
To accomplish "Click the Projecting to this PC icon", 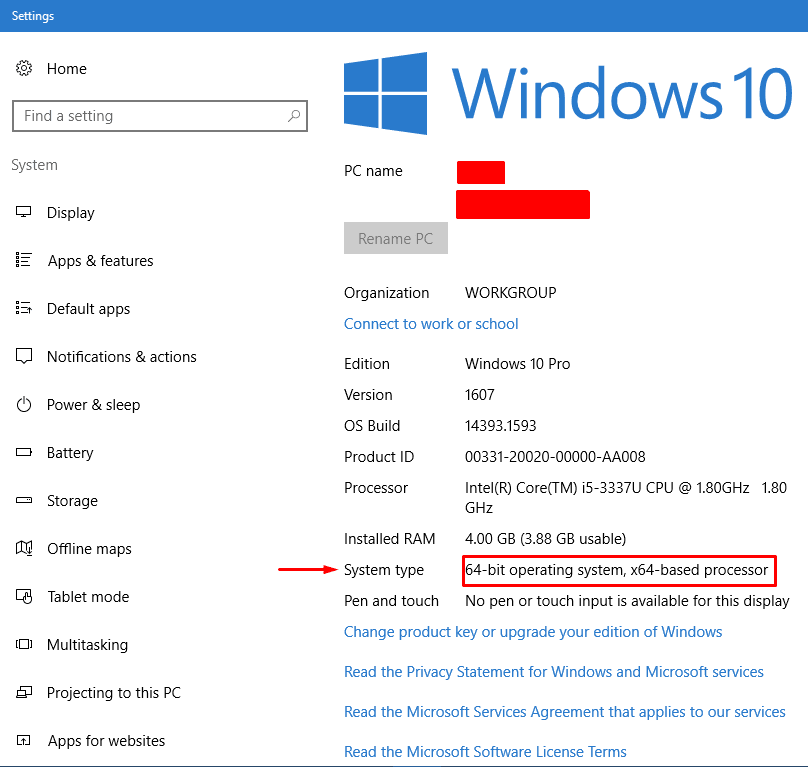I will [x=24, y=692].
